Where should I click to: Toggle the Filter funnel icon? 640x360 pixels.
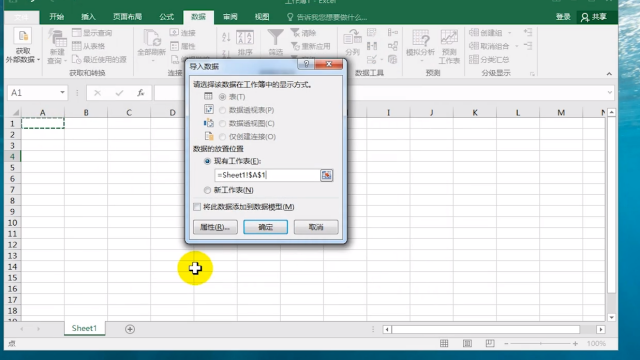[276, 38]
